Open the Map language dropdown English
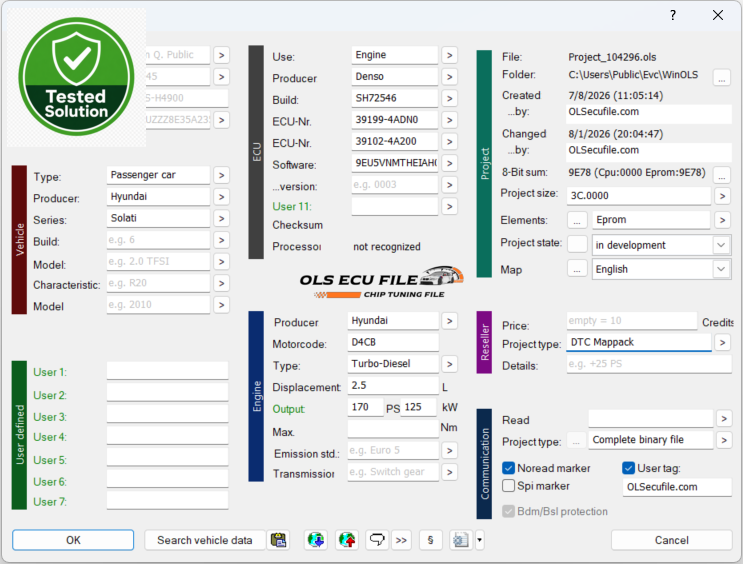The width and height of the screenshot is (743, 564). (x=661, y=269)
